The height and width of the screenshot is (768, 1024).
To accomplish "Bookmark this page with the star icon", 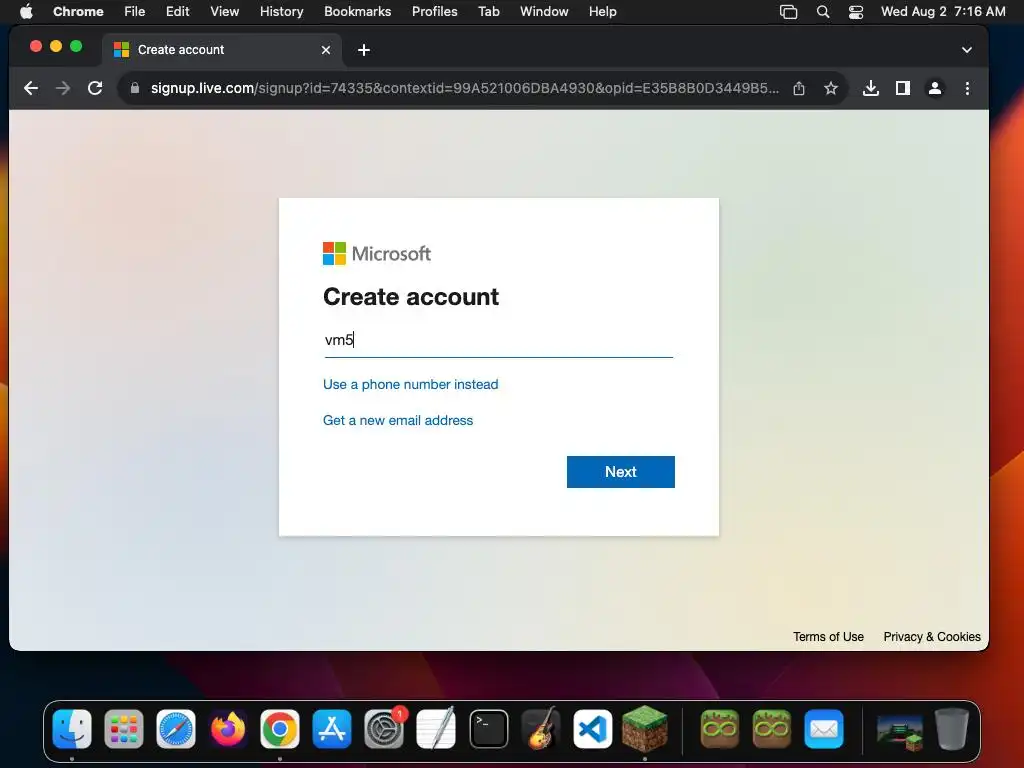I will pyautogui.click(x=831, y=88).
